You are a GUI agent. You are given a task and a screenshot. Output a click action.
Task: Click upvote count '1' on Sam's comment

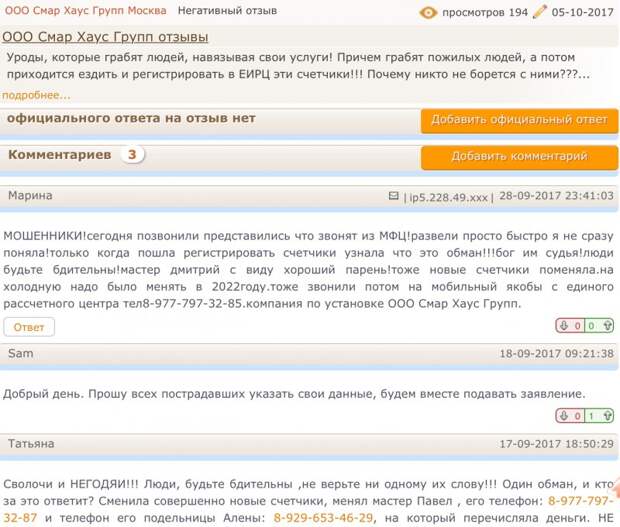[592, 416]
